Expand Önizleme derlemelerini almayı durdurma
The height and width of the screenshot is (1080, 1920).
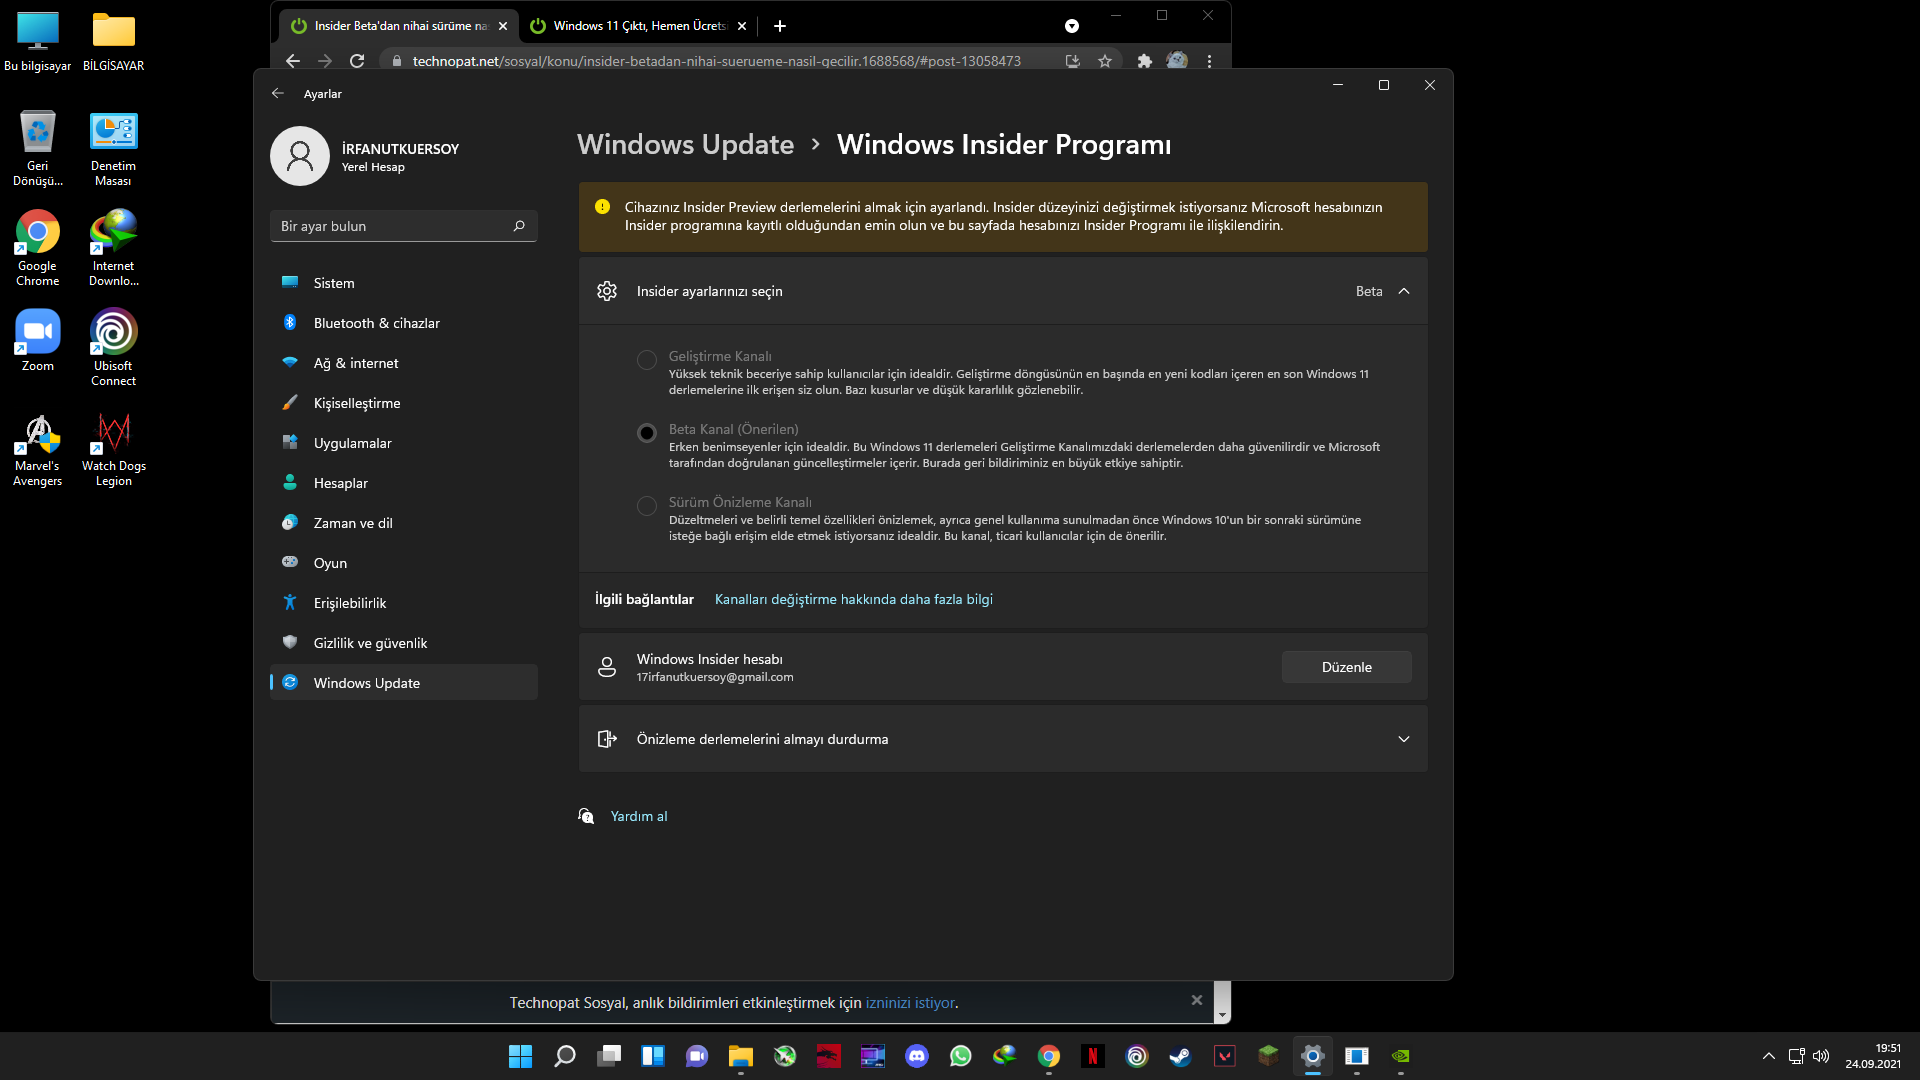pos(1404,739)
